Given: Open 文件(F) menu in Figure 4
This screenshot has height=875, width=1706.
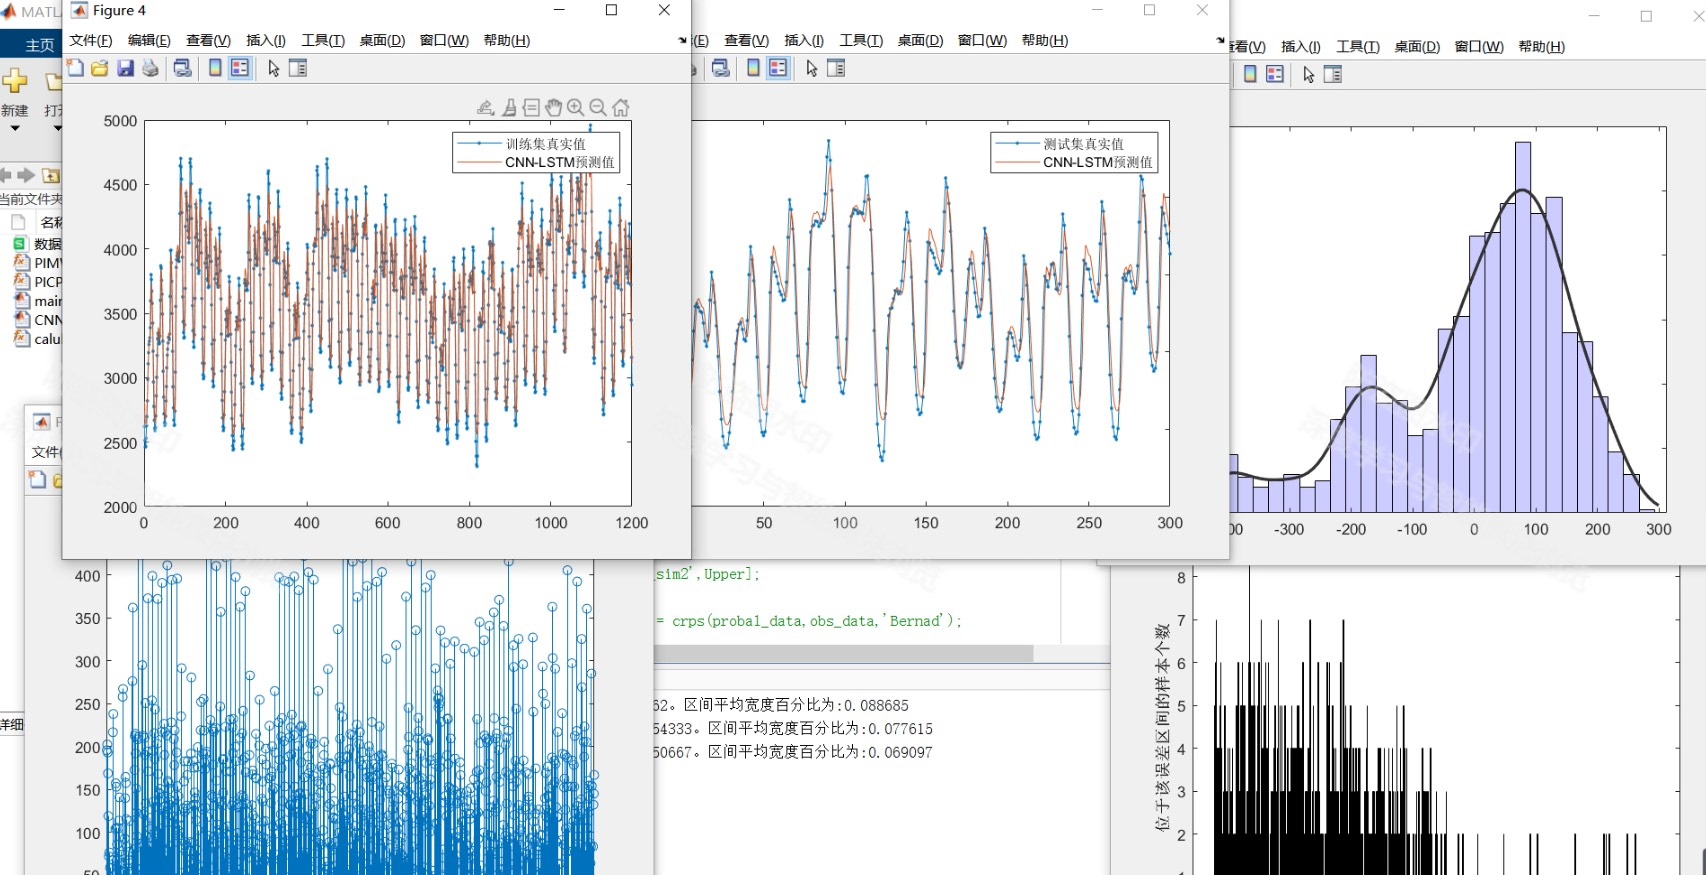Looking at the screenshot, I should tap(91, 40).
